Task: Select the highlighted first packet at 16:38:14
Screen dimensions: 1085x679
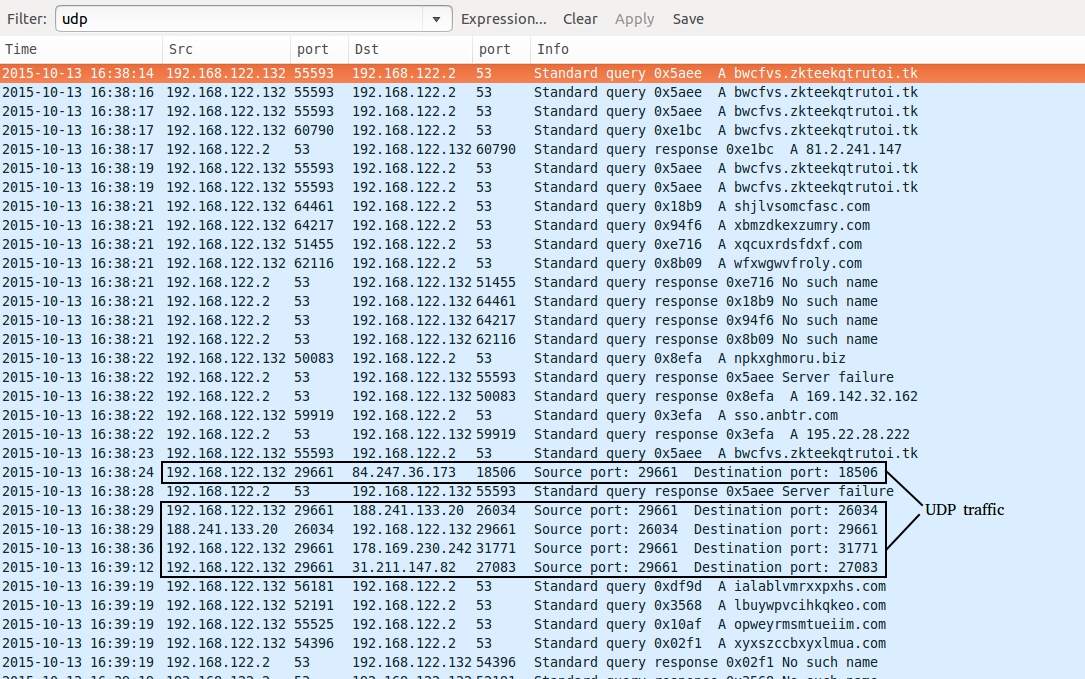Action: click(540, 73)
